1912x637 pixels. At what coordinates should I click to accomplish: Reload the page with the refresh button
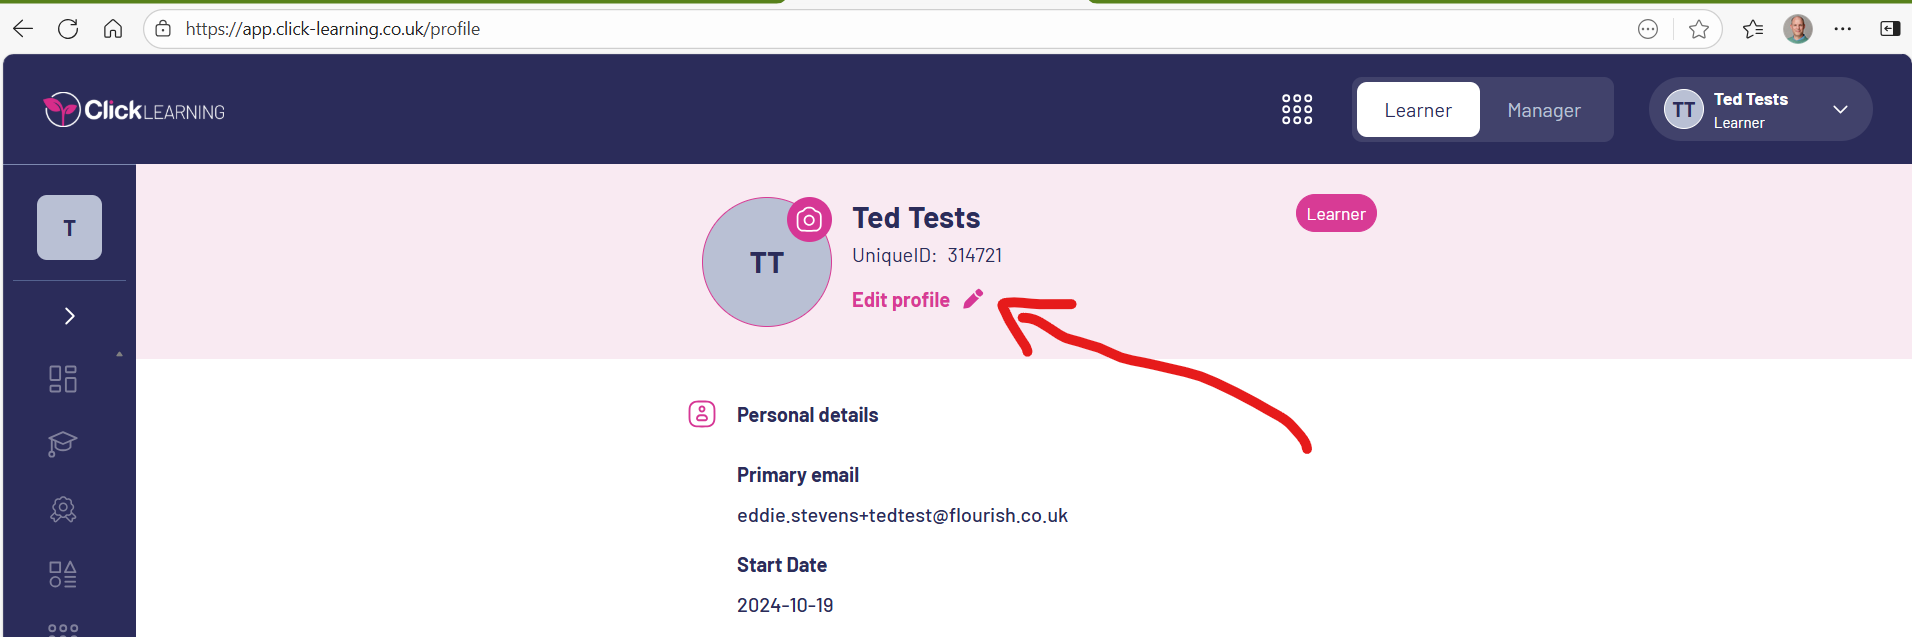(68, 29)
